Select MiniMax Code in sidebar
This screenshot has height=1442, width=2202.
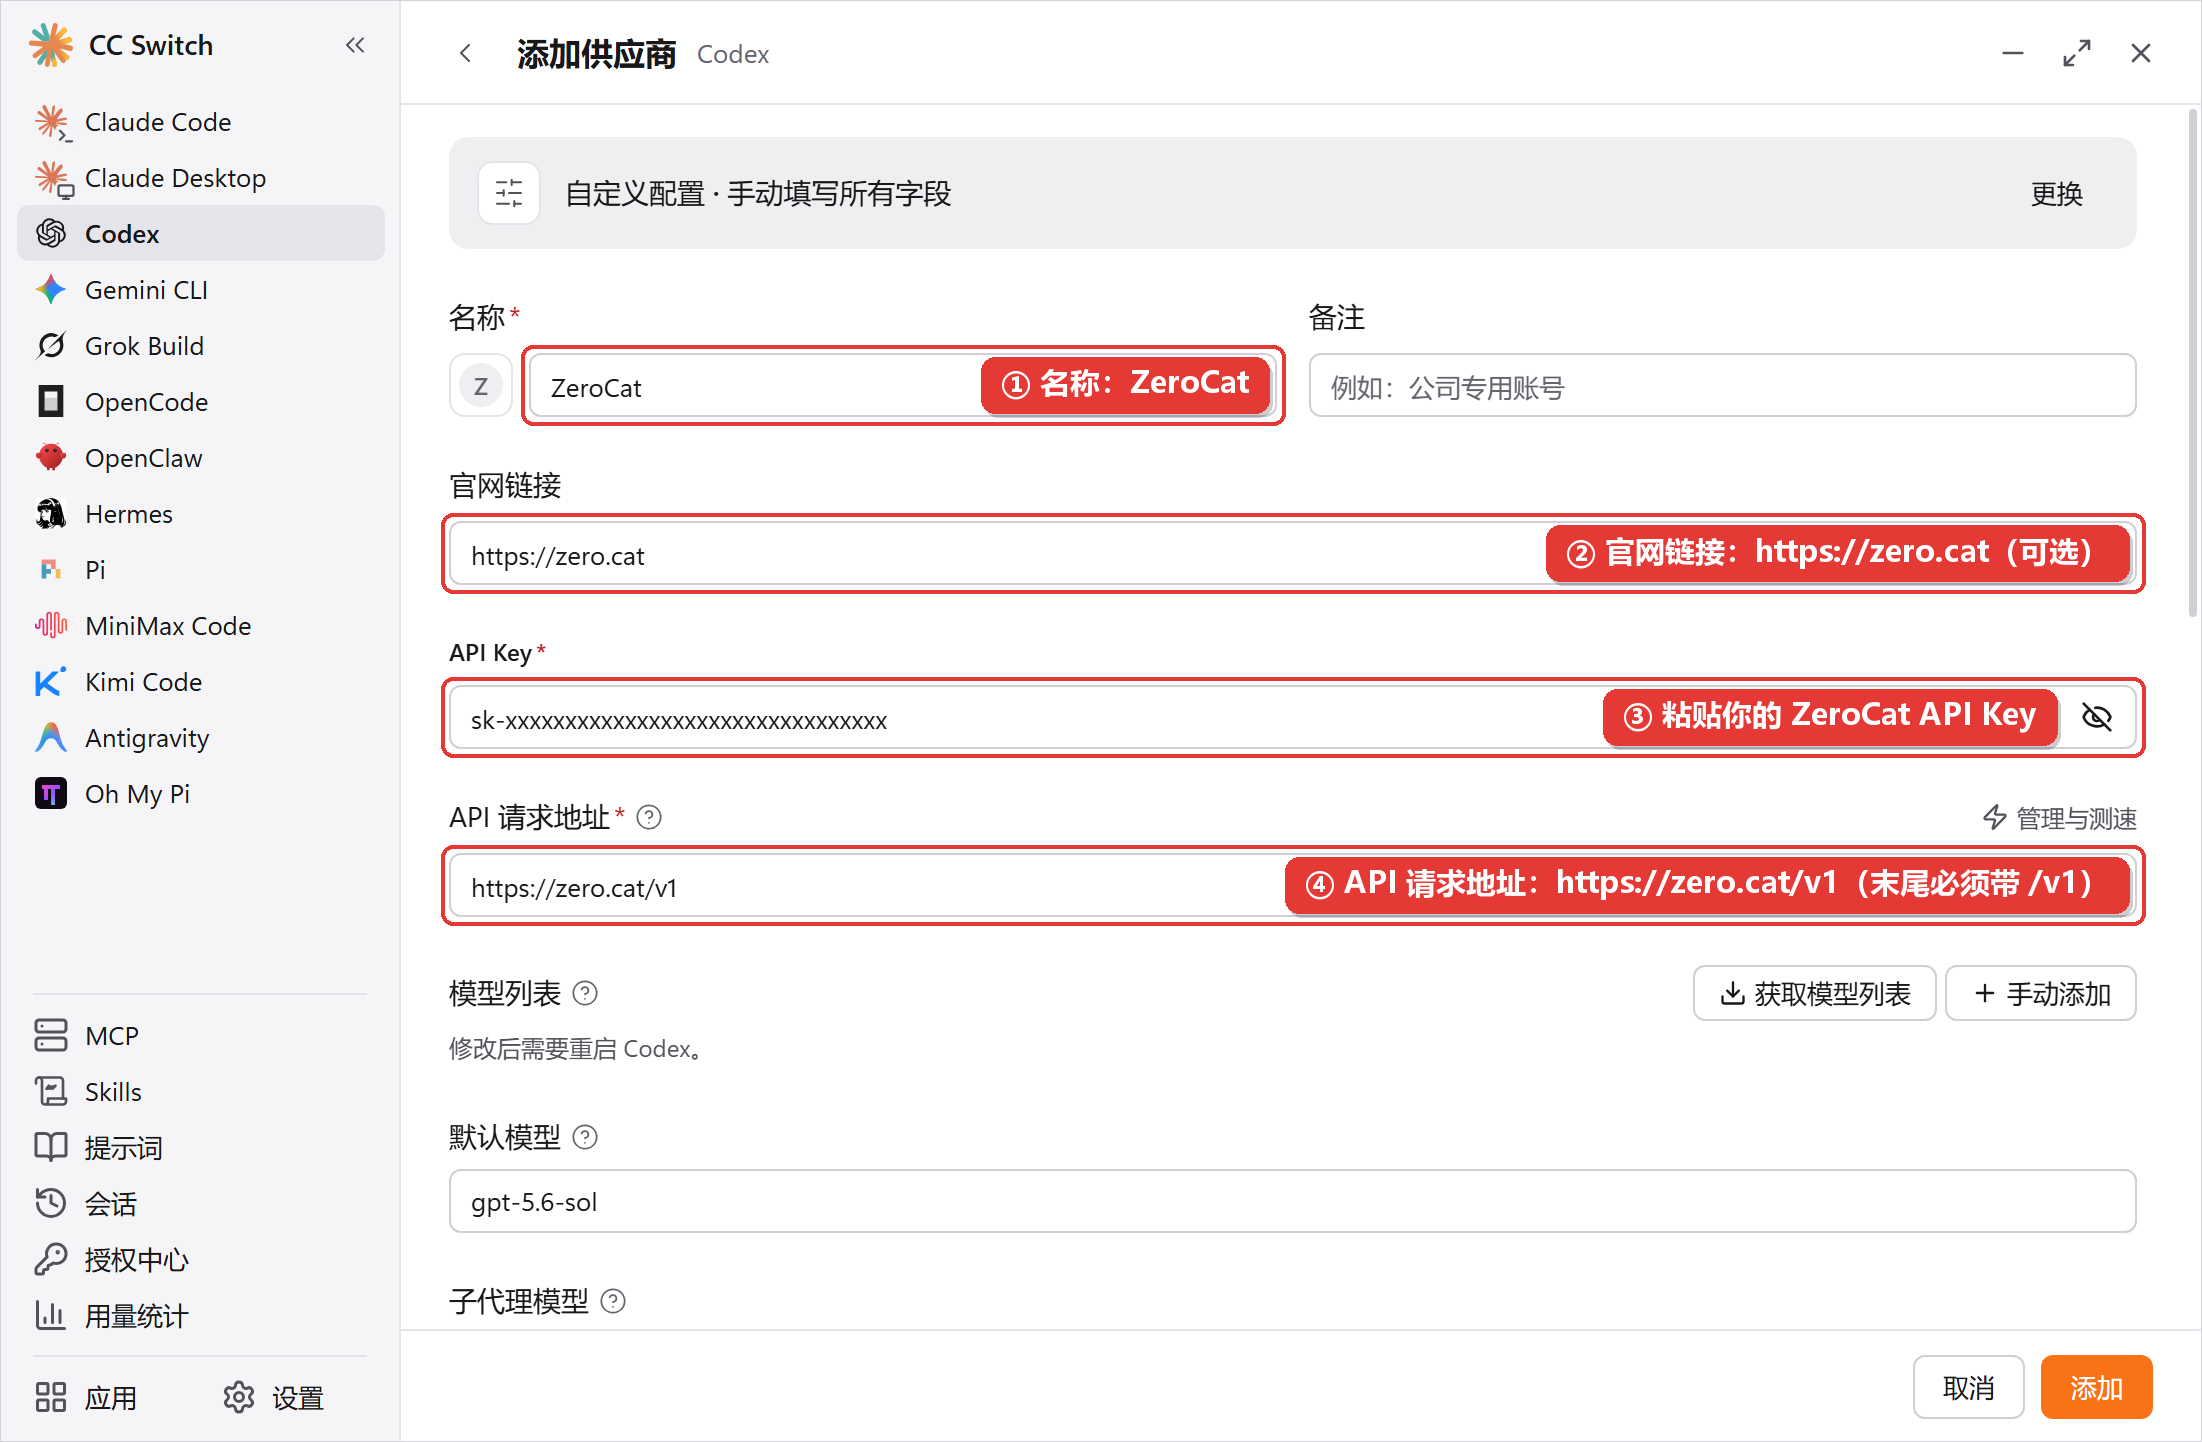(x=201, y=626)
